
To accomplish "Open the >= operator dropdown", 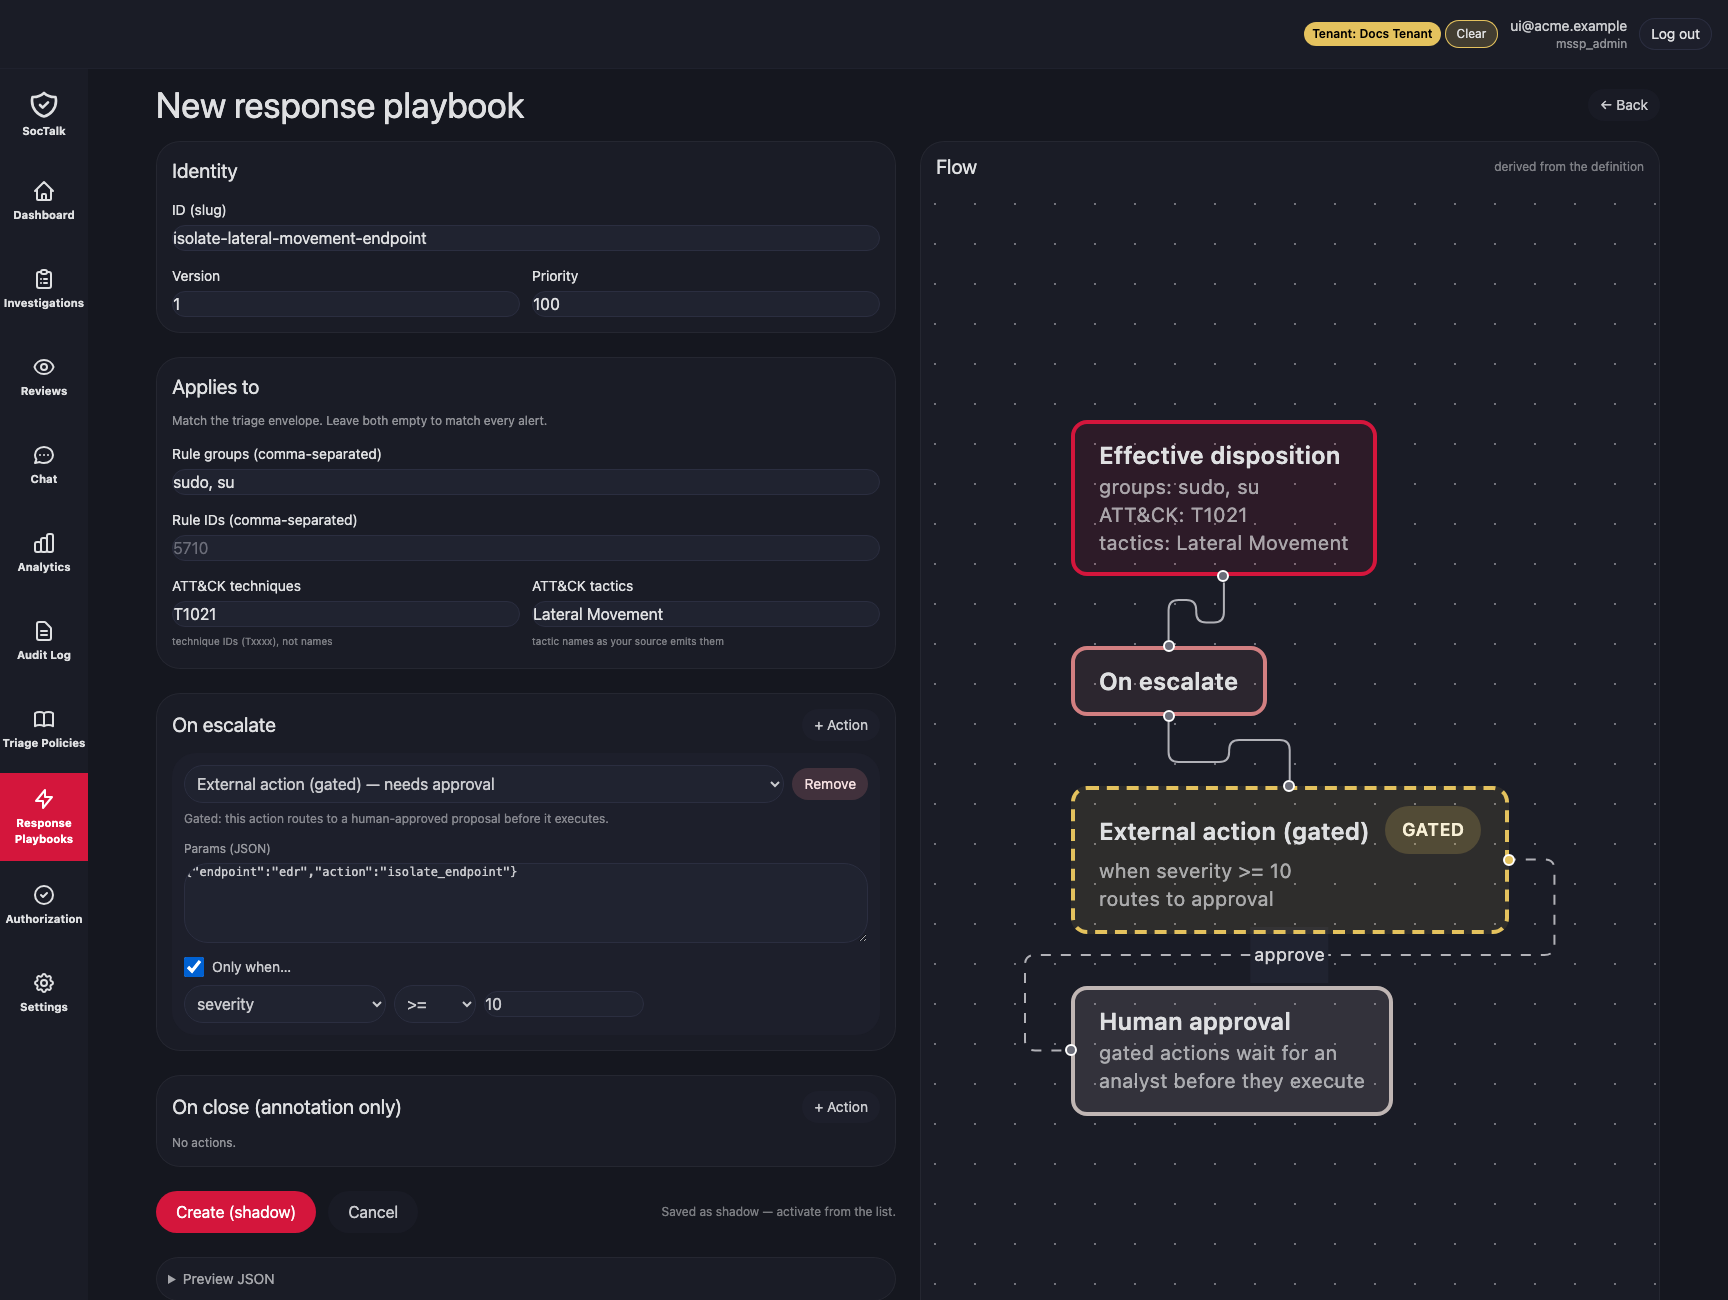I will (435, 1004).
